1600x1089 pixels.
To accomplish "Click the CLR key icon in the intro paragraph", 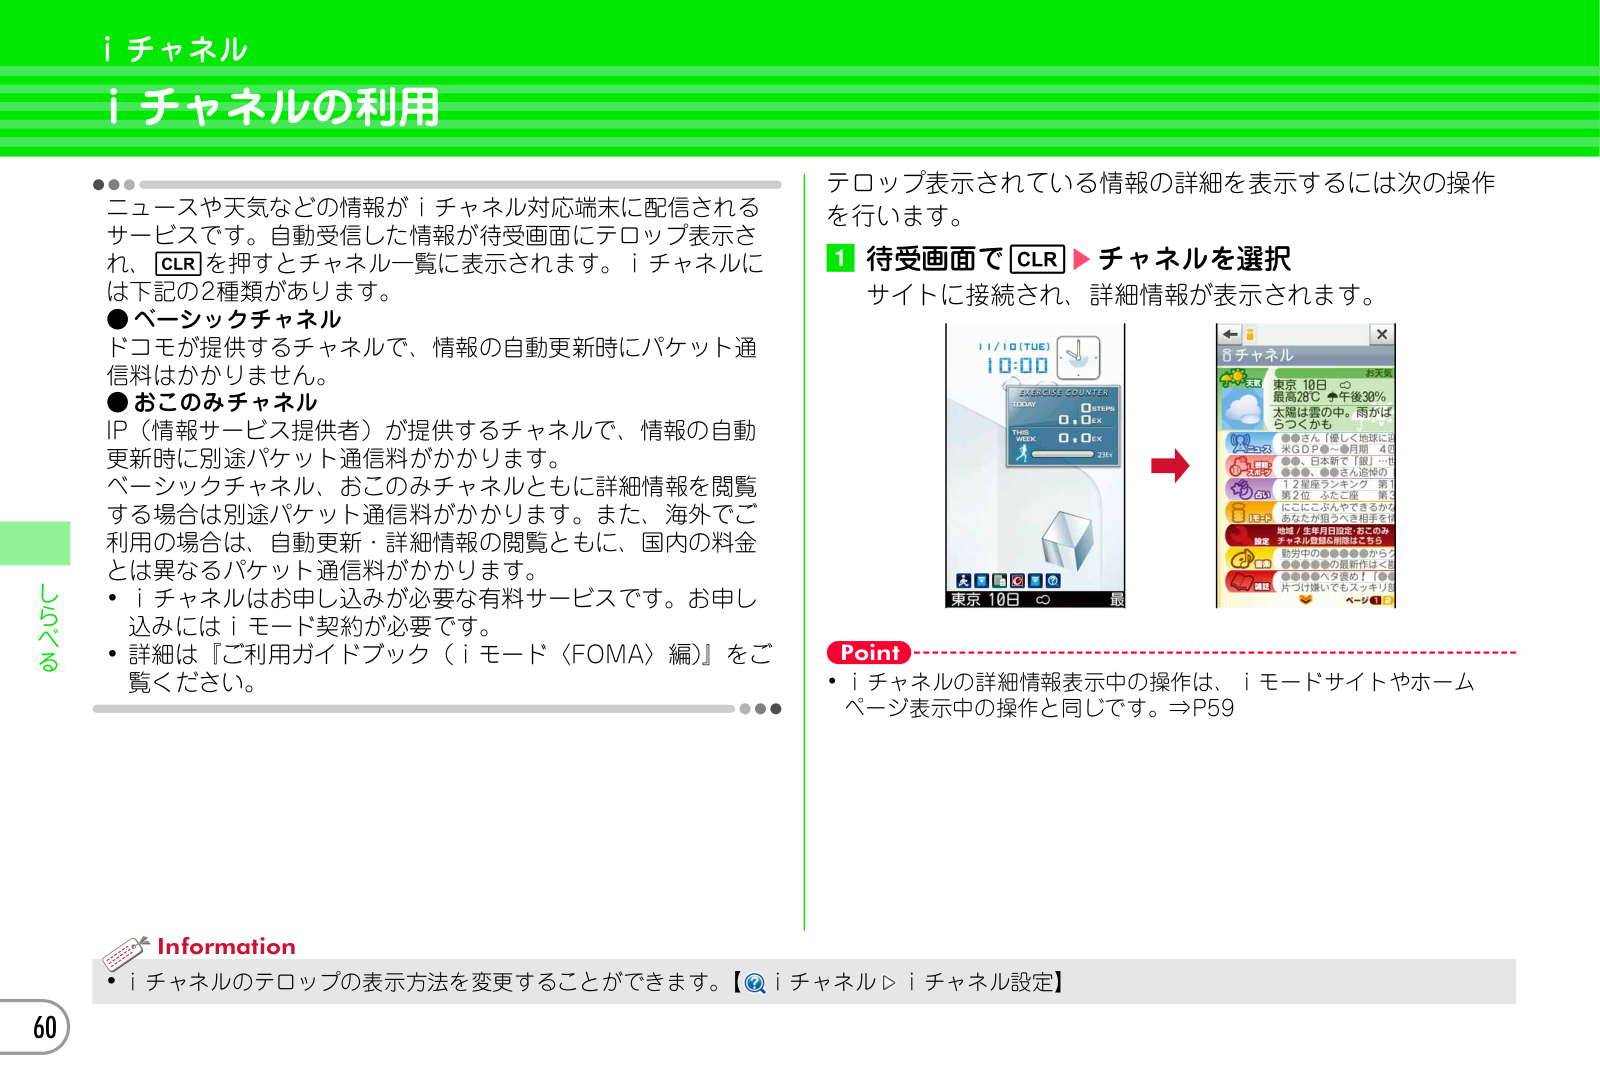I will click(x=178, y=264).
